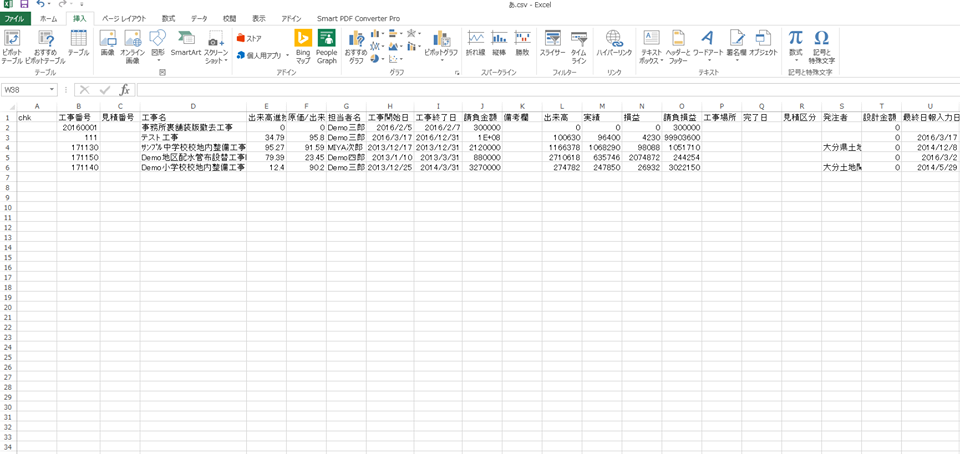Select the 工事番号 header cell
960x454 pixels.
click(x=78, y=117)
